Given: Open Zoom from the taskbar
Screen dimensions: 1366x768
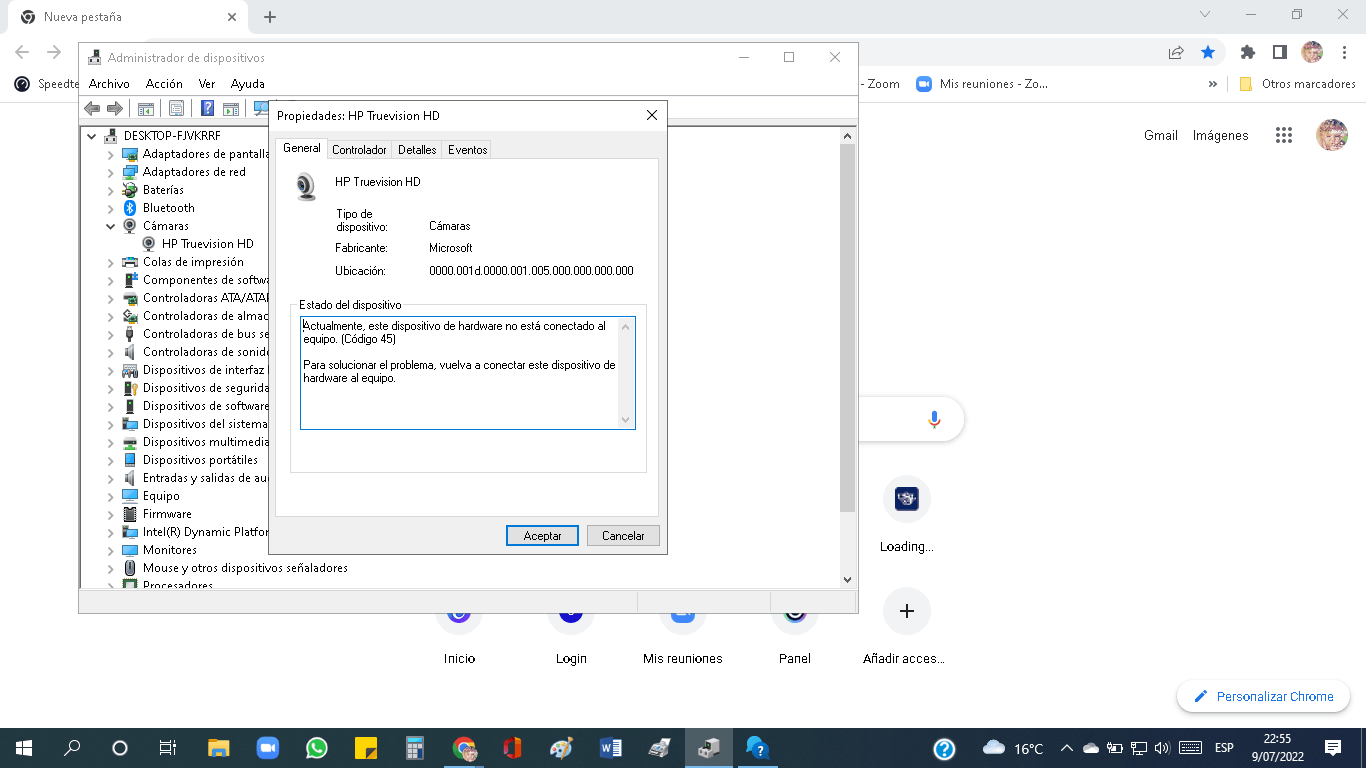Looking at the screenshot, I should point(267,748).
